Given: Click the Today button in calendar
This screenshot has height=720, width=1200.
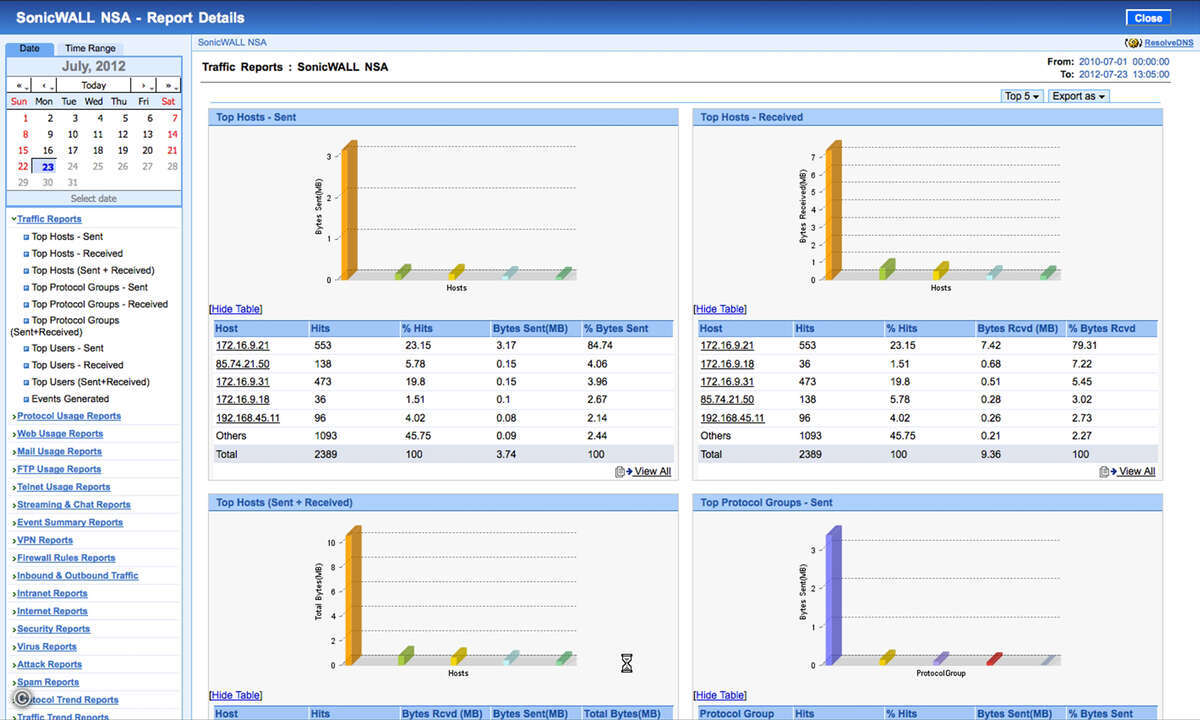Looking at the screenshot, I should point(94,85).
